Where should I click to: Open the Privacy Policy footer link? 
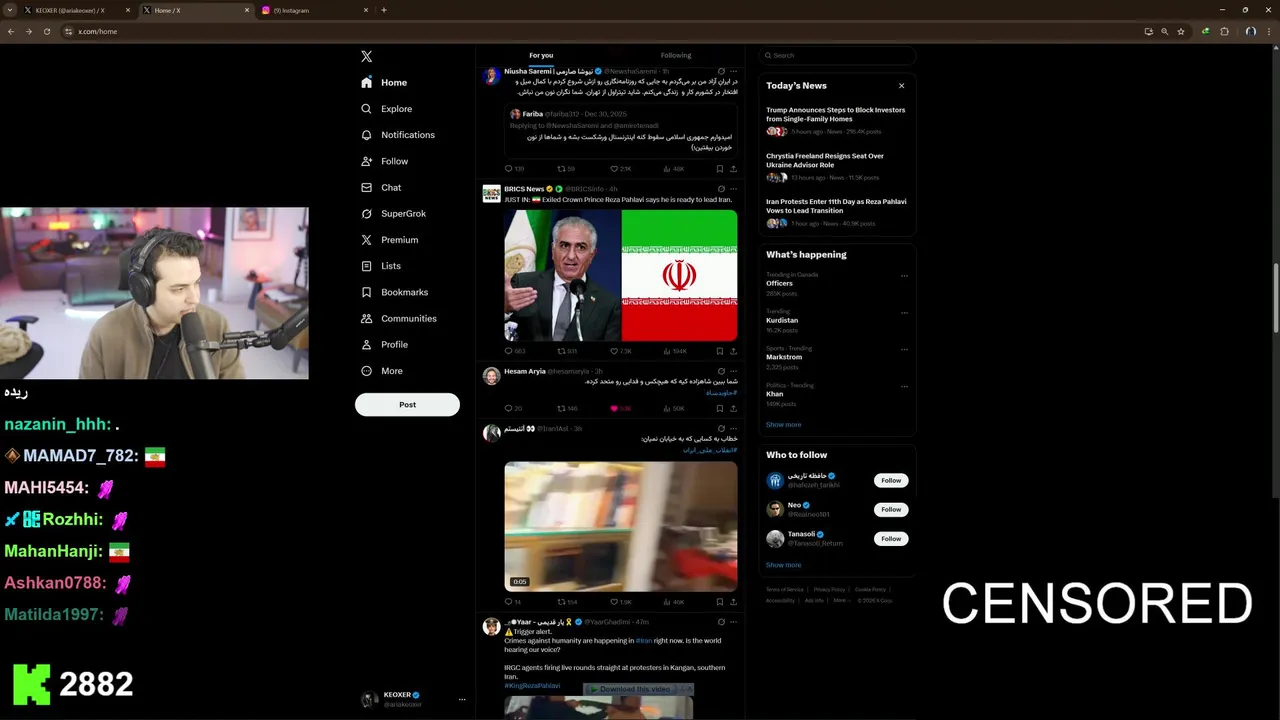pyautogui.click(x=829, y=589)
